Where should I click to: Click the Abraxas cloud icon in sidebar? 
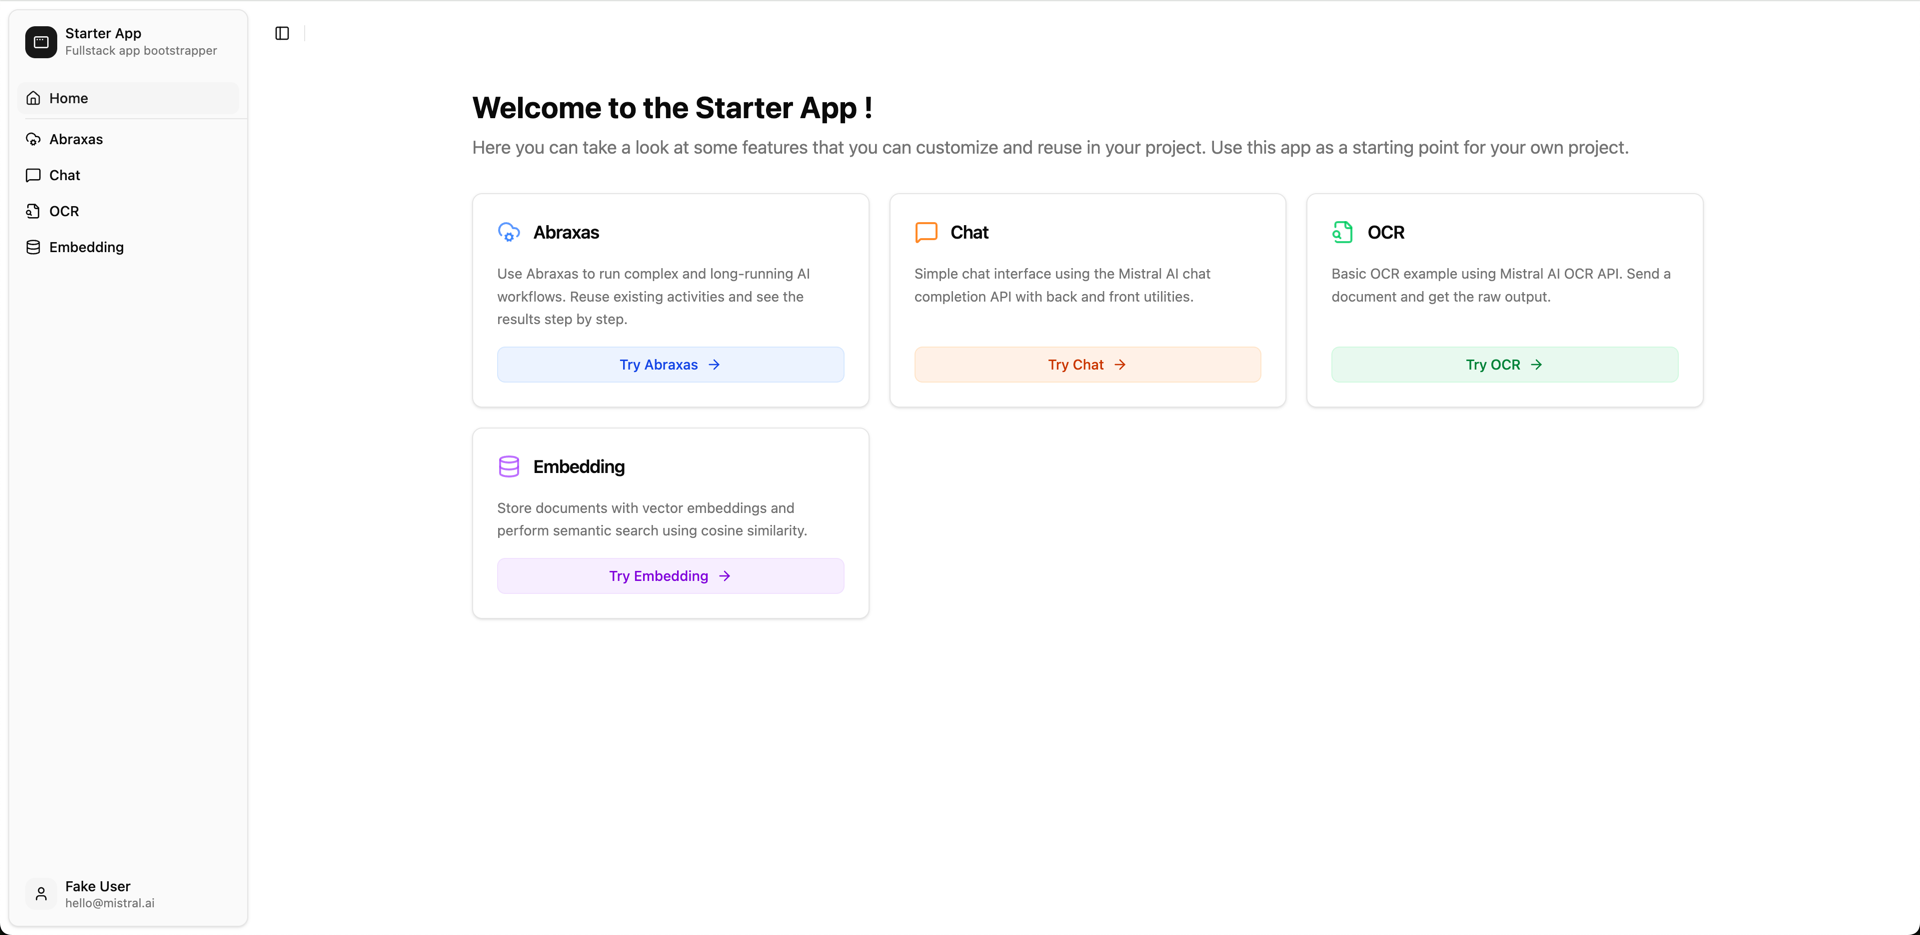33,139
